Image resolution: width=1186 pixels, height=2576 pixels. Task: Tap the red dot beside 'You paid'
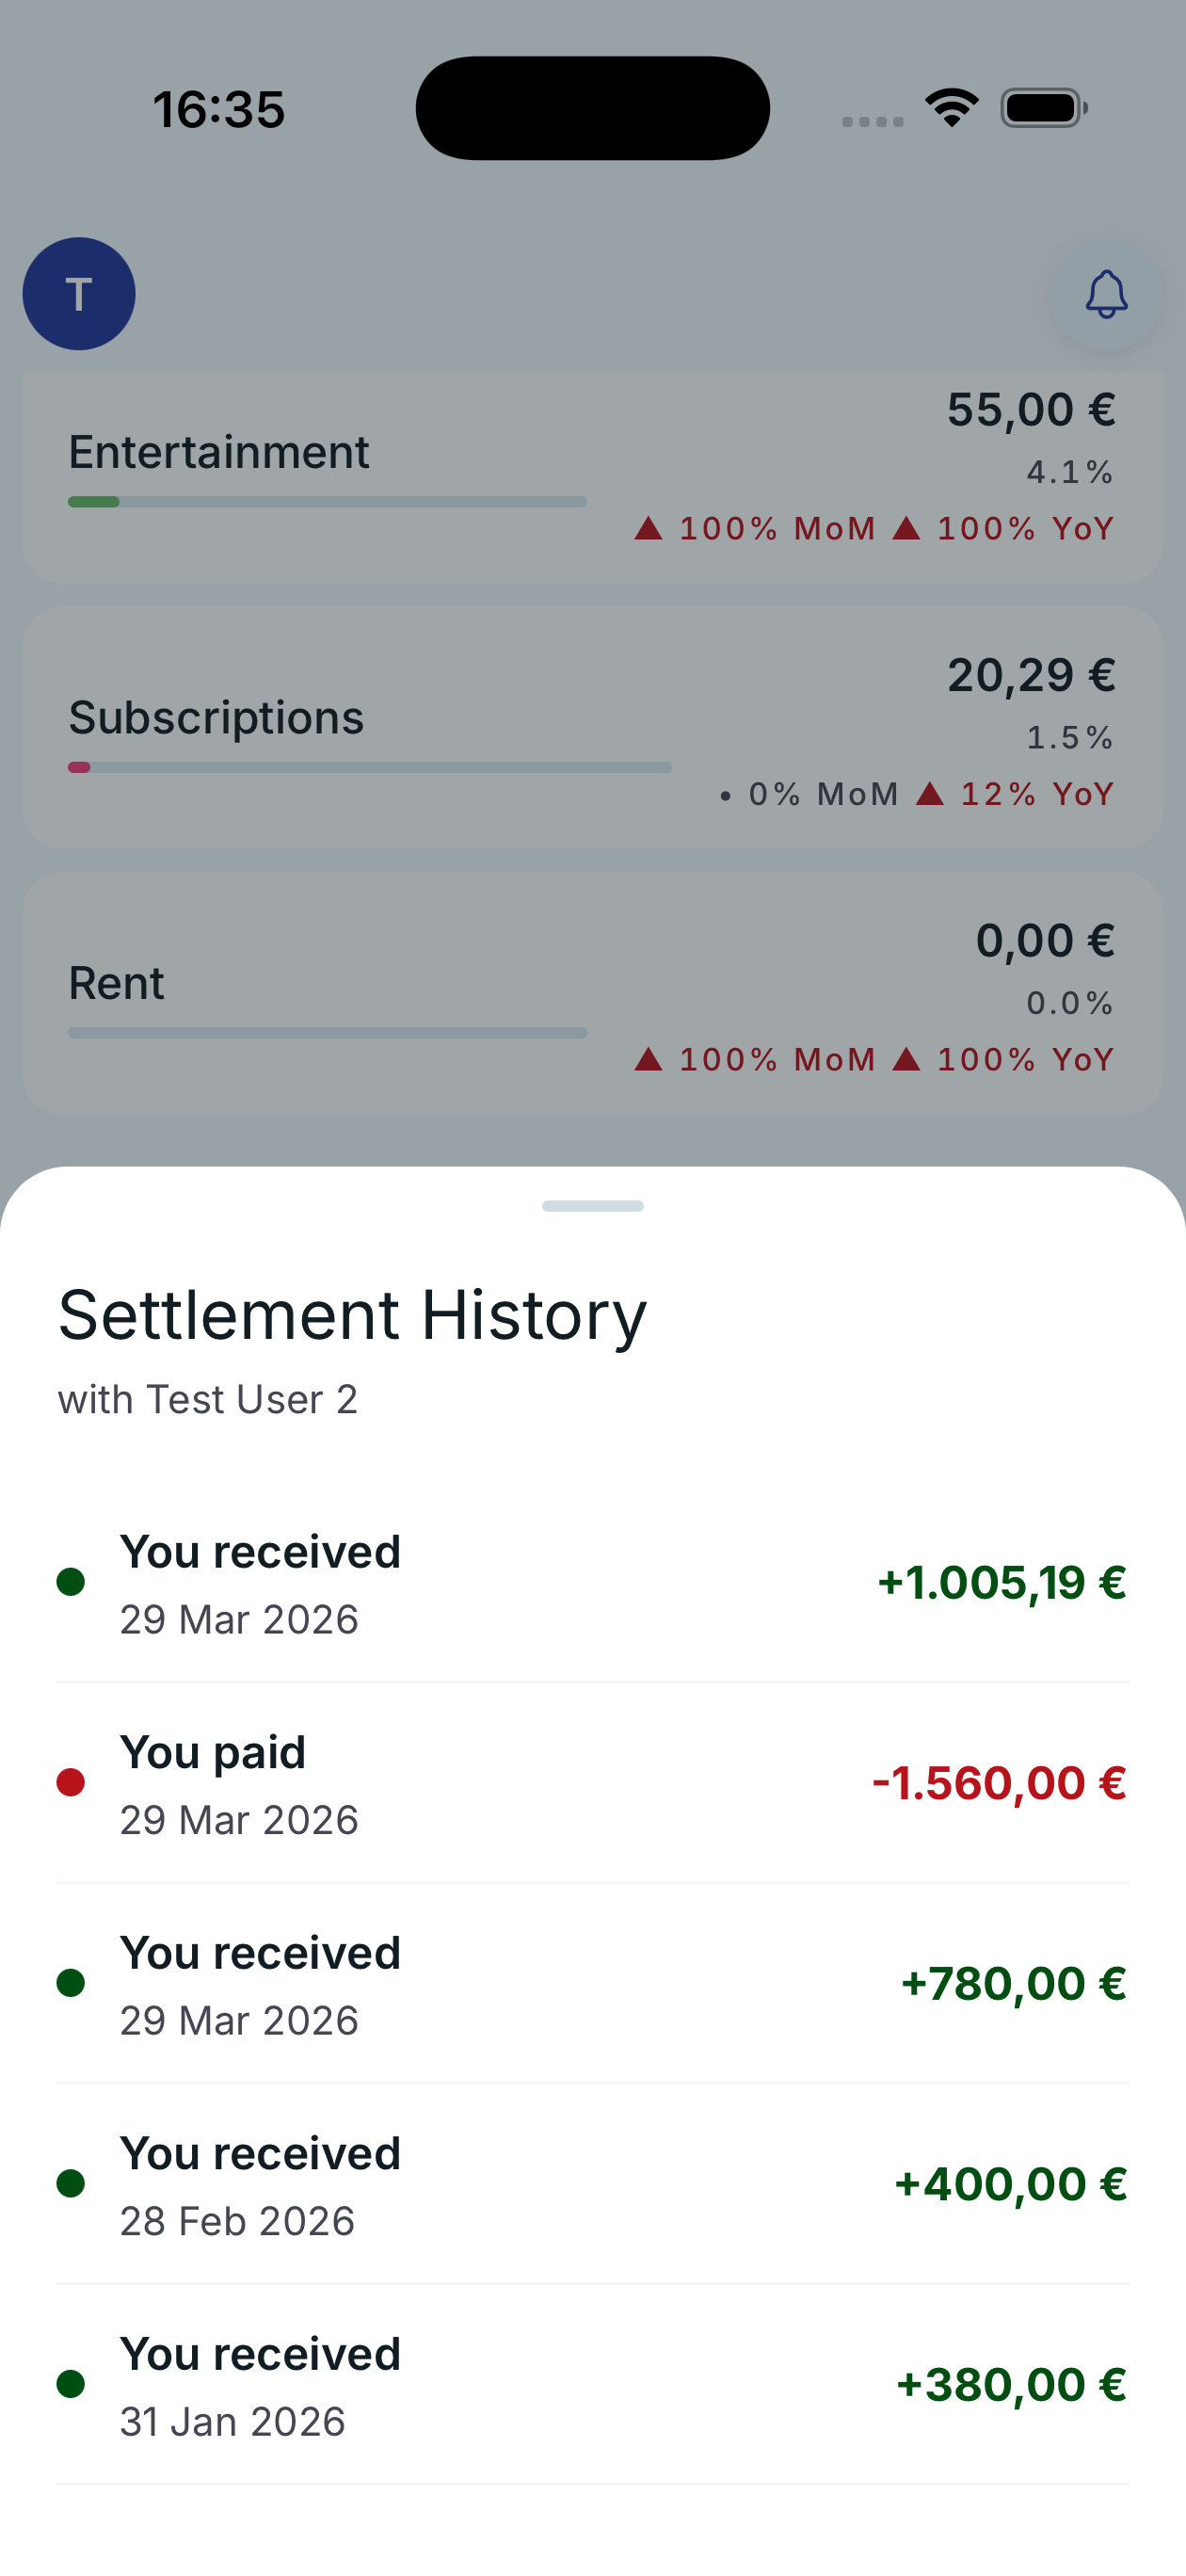72,1782
